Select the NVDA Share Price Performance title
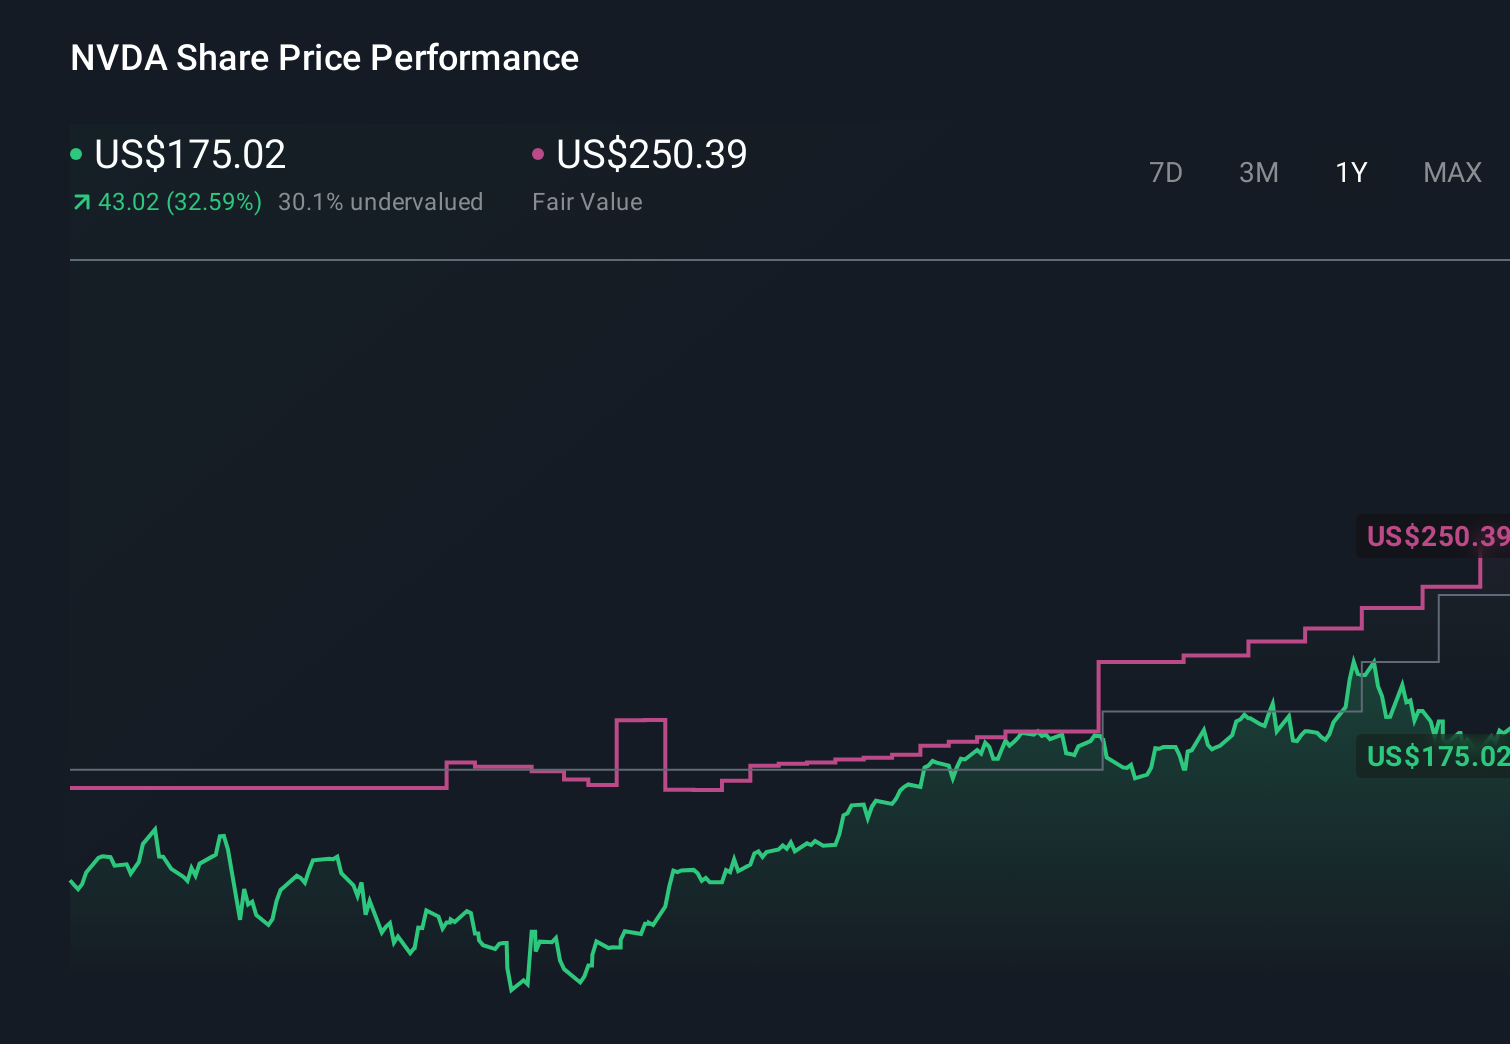 pyautogui.click(x=323, y=58)
